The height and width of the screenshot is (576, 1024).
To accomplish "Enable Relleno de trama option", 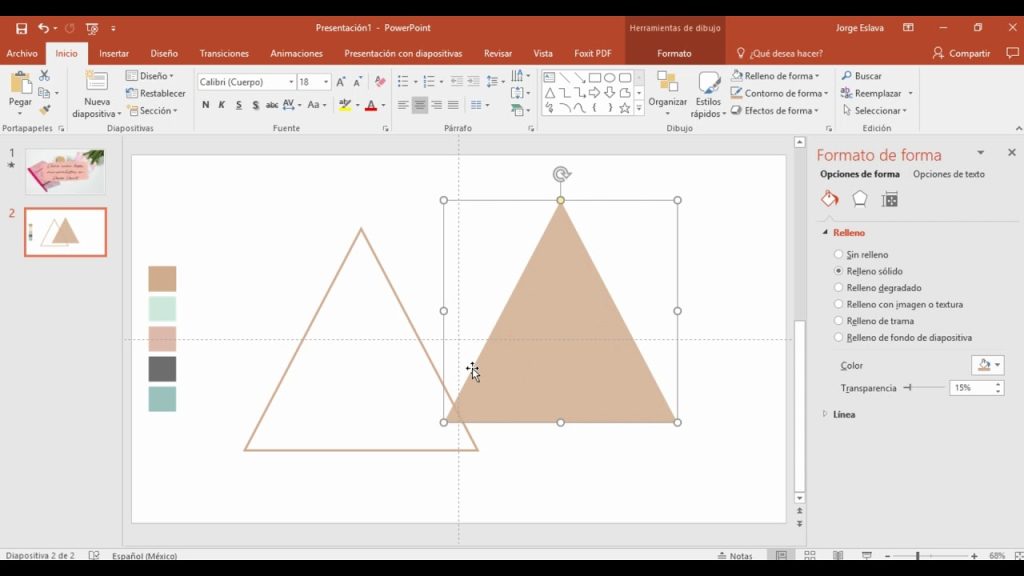I will (838, 320).
